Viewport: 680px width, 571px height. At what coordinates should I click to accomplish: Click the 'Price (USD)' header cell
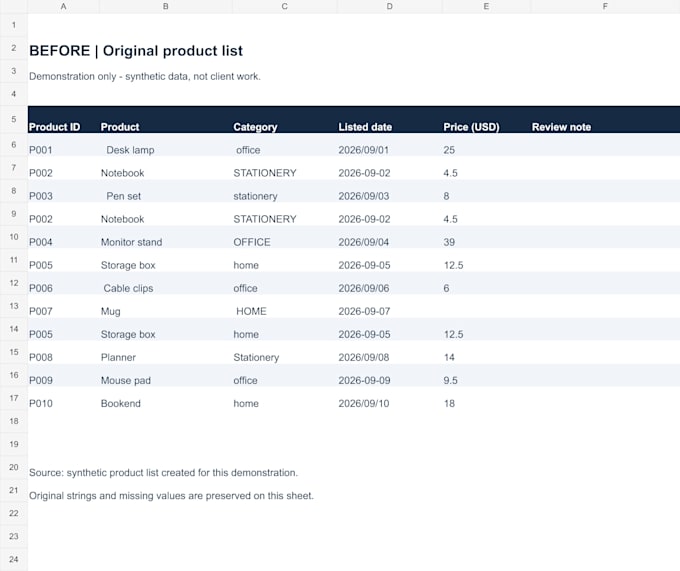coord(486,120)
